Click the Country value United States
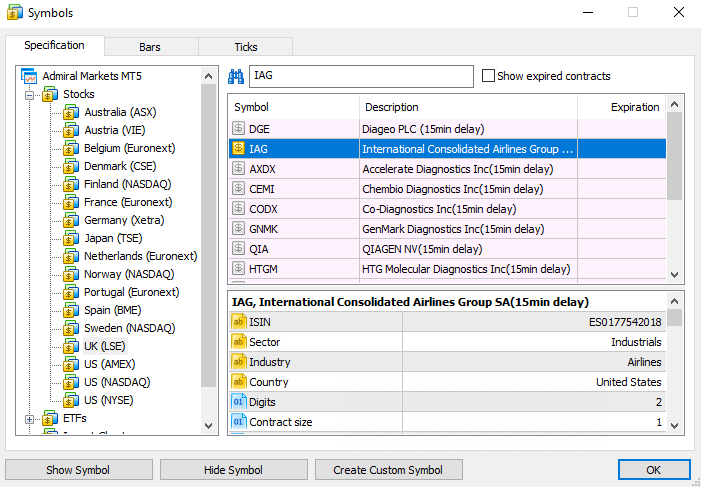 pyautogui.click(x=629, y=382)
